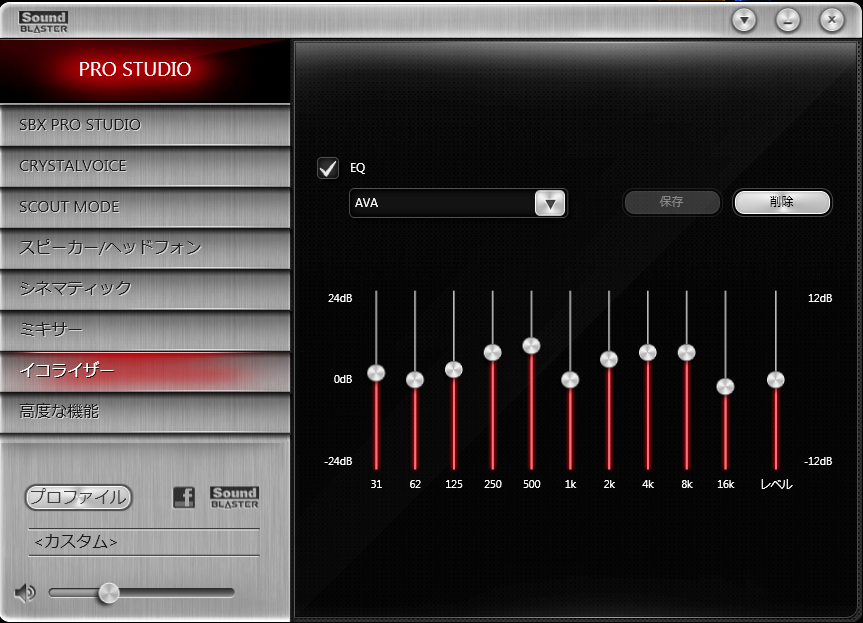Open 高度な機能 section

pyautogui.click(x=145, y=412)
